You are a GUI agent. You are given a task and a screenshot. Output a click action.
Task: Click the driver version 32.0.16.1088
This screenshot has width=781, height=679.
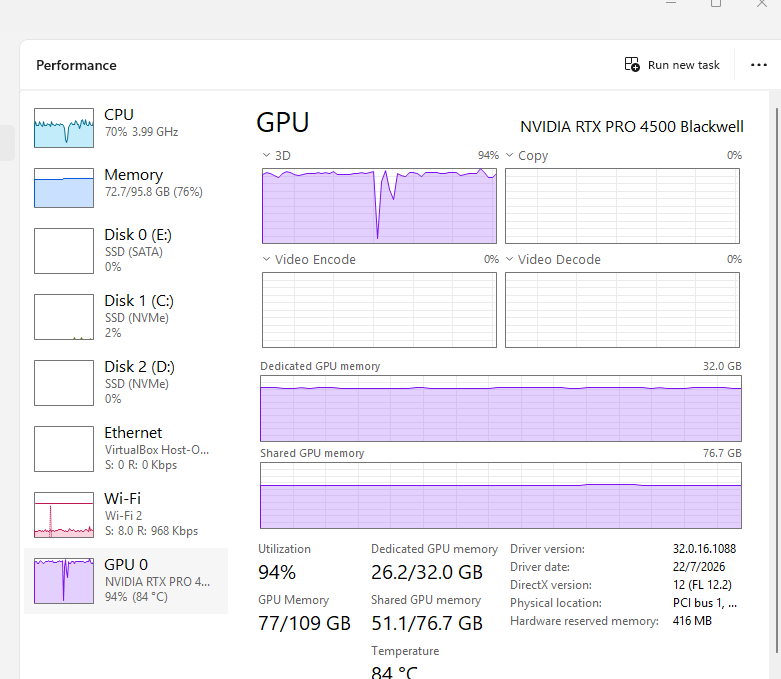pyautogui.click(x=704, y=548)
